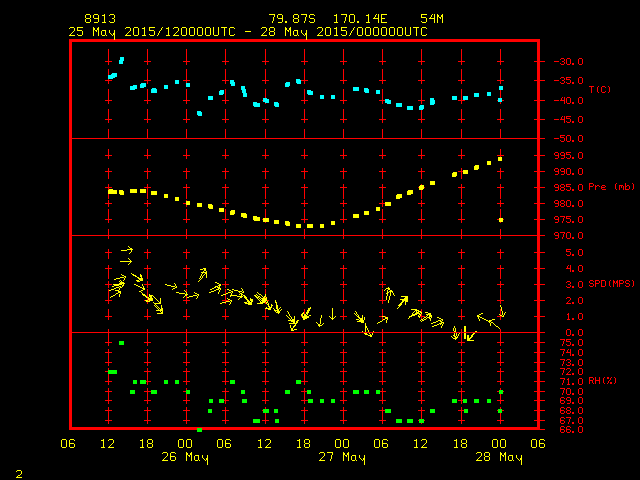Click the highest cyan temperature point near -30
Screen dimensions: 640x480
pos(121,60)
